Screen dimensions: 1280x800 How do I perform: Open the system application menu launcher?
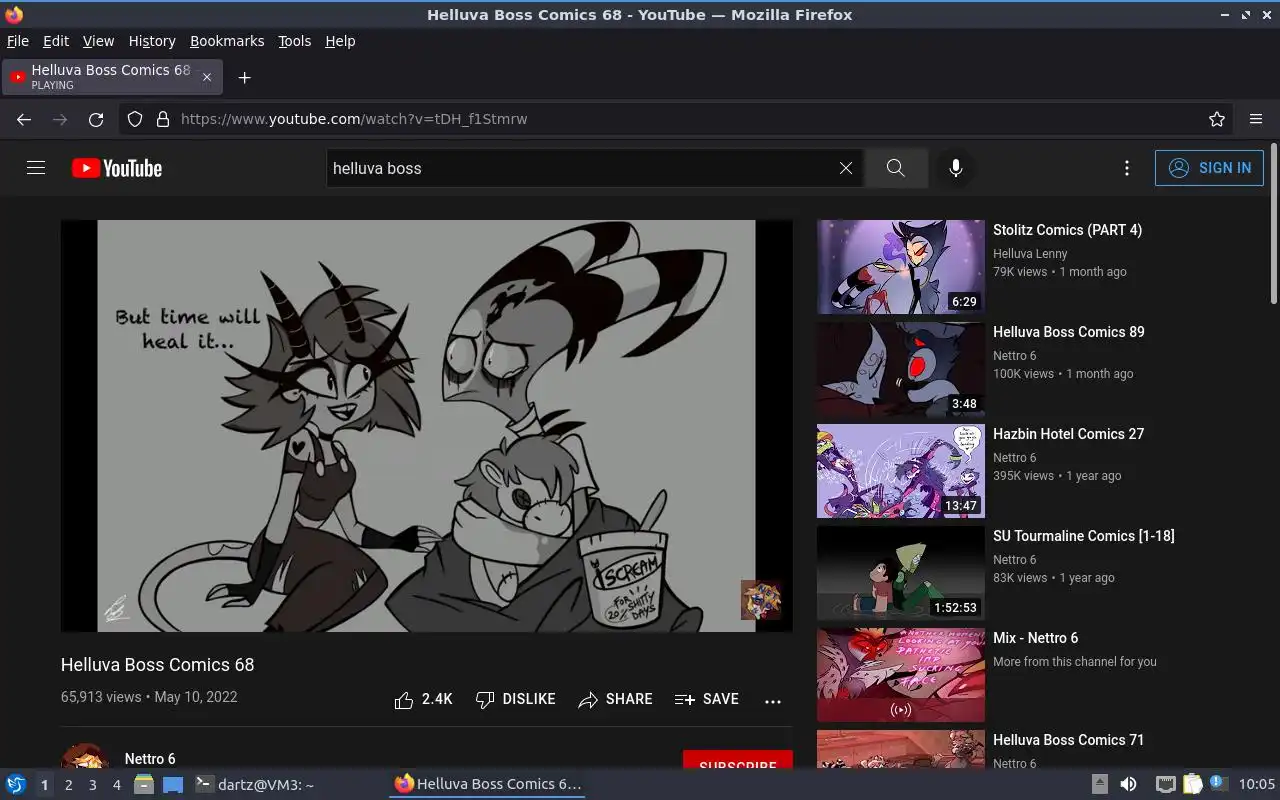click(16, 784)
